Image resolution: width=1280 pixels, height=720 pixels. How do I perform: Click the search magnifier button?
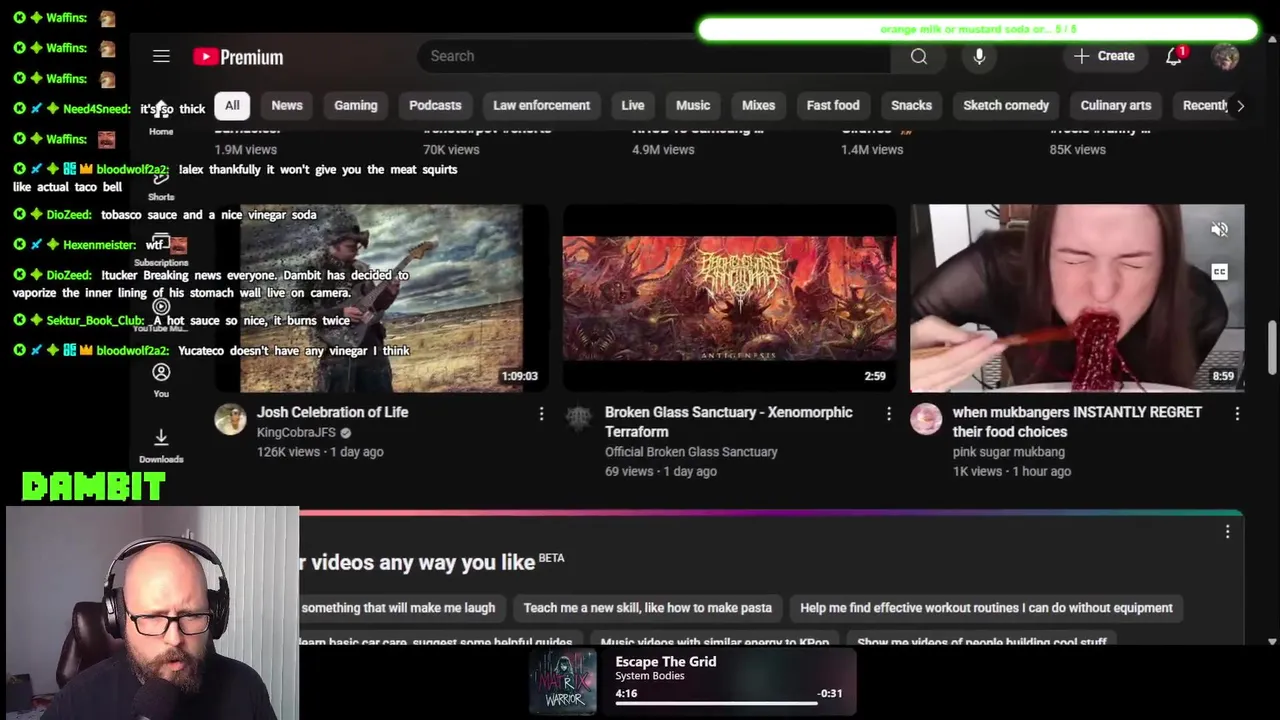coord(919,56)
